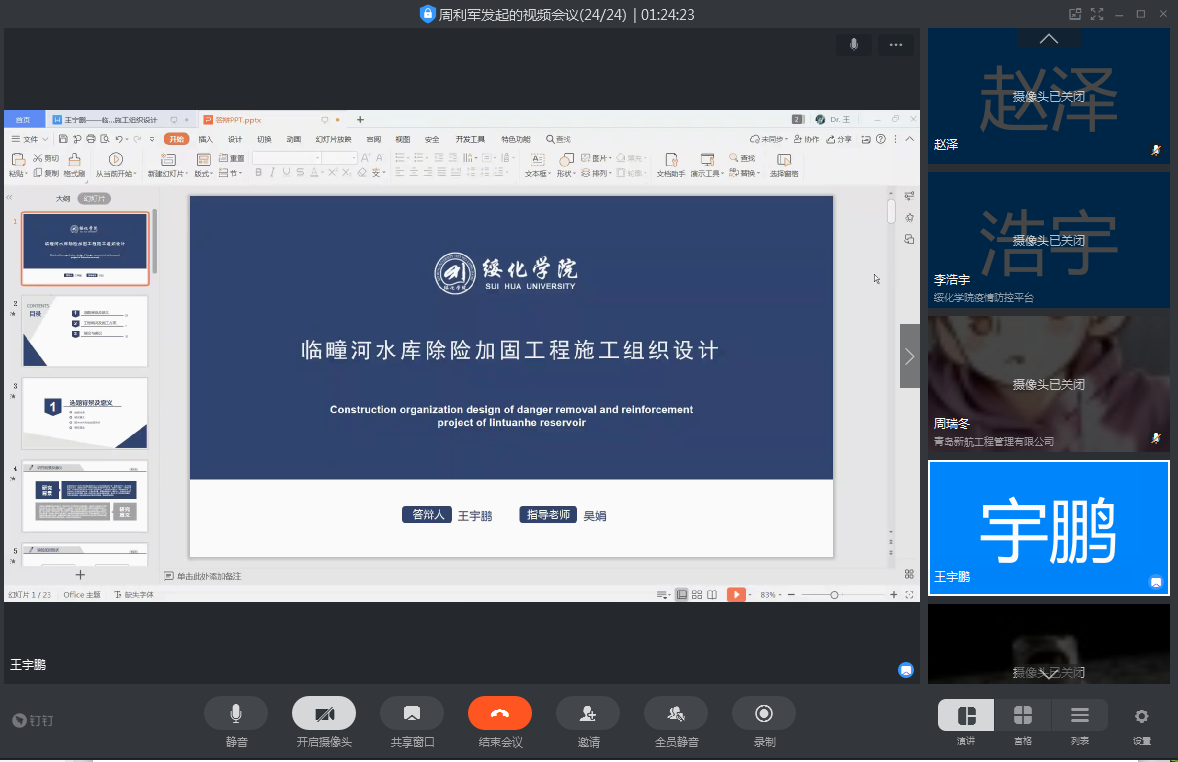The width and height of the screenshot is (1178, 762).
Task: Select slide 3 thumbnail
Action: click(85, 413)
